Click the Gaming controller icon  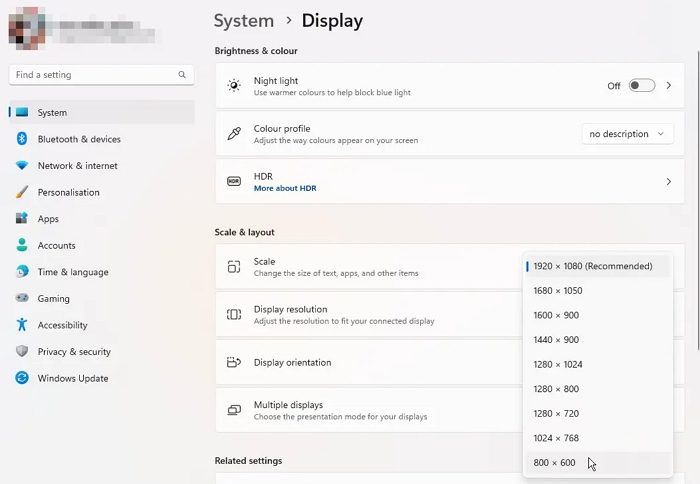tap(22, 298)
